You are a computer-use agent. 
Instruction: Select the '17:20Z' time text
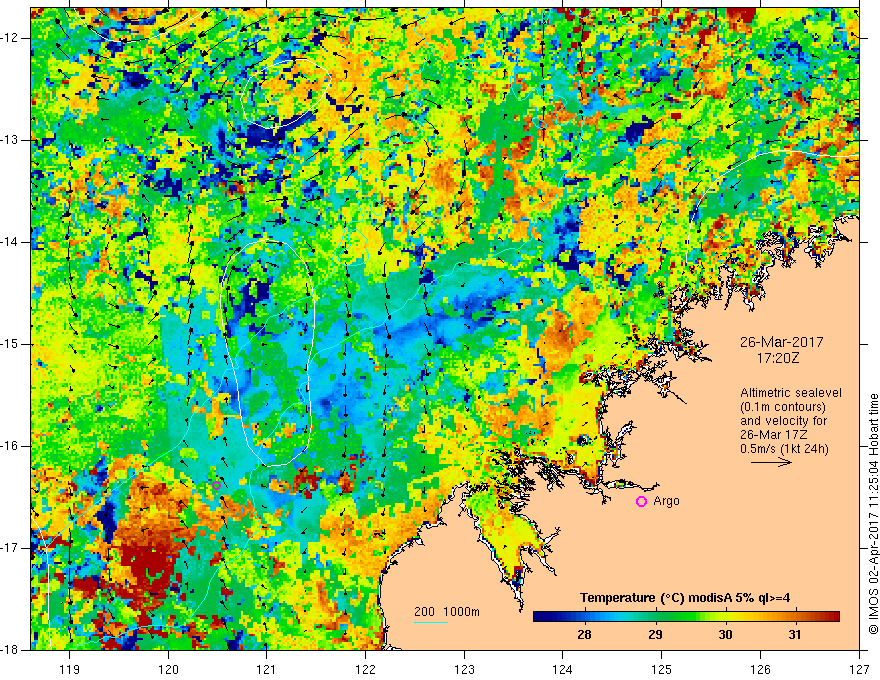(x=778, y=358)
